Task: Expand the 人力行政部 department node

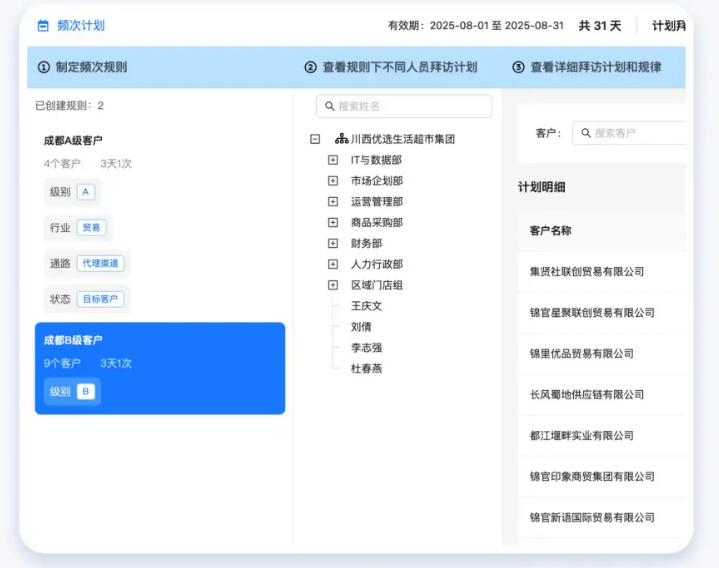Action: coord(333,264)
